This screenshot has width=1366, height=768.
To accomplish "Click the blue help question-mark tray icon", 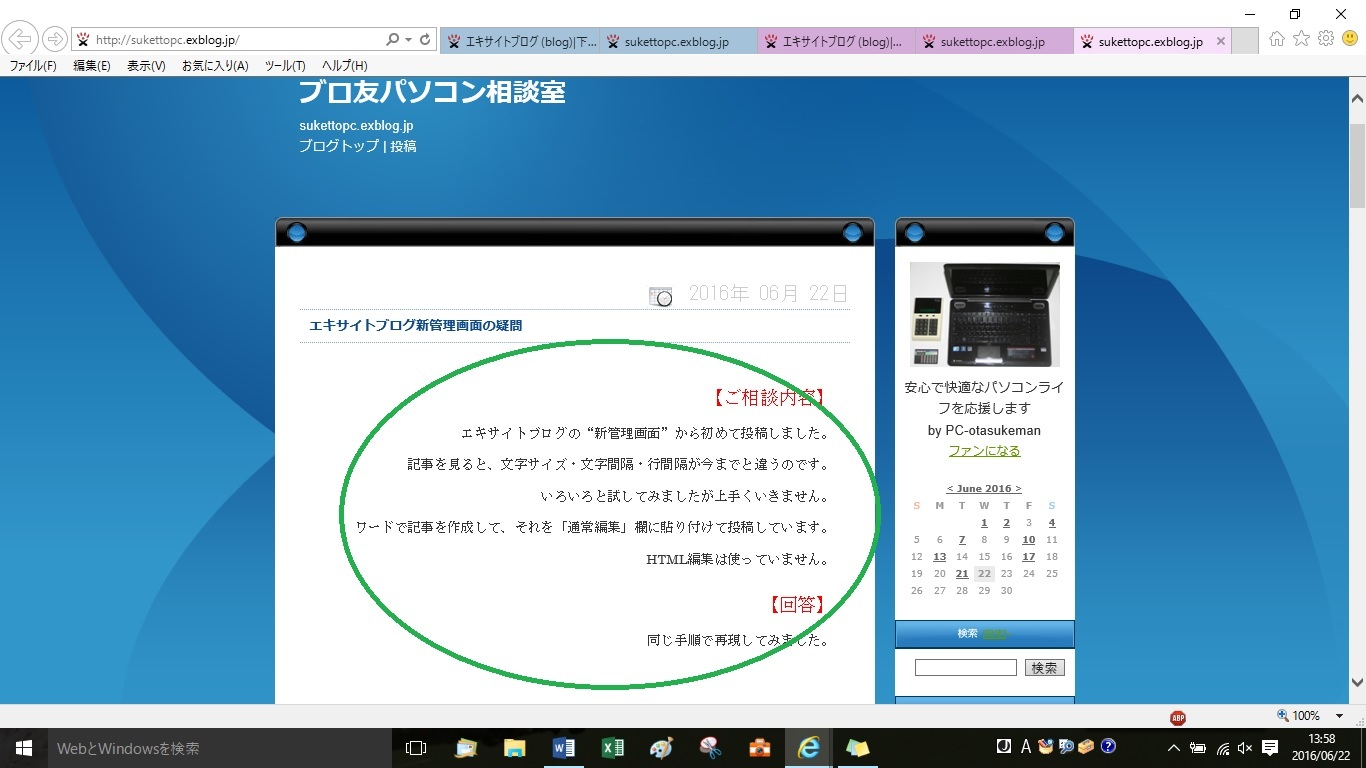I will tap(1108, 746).
